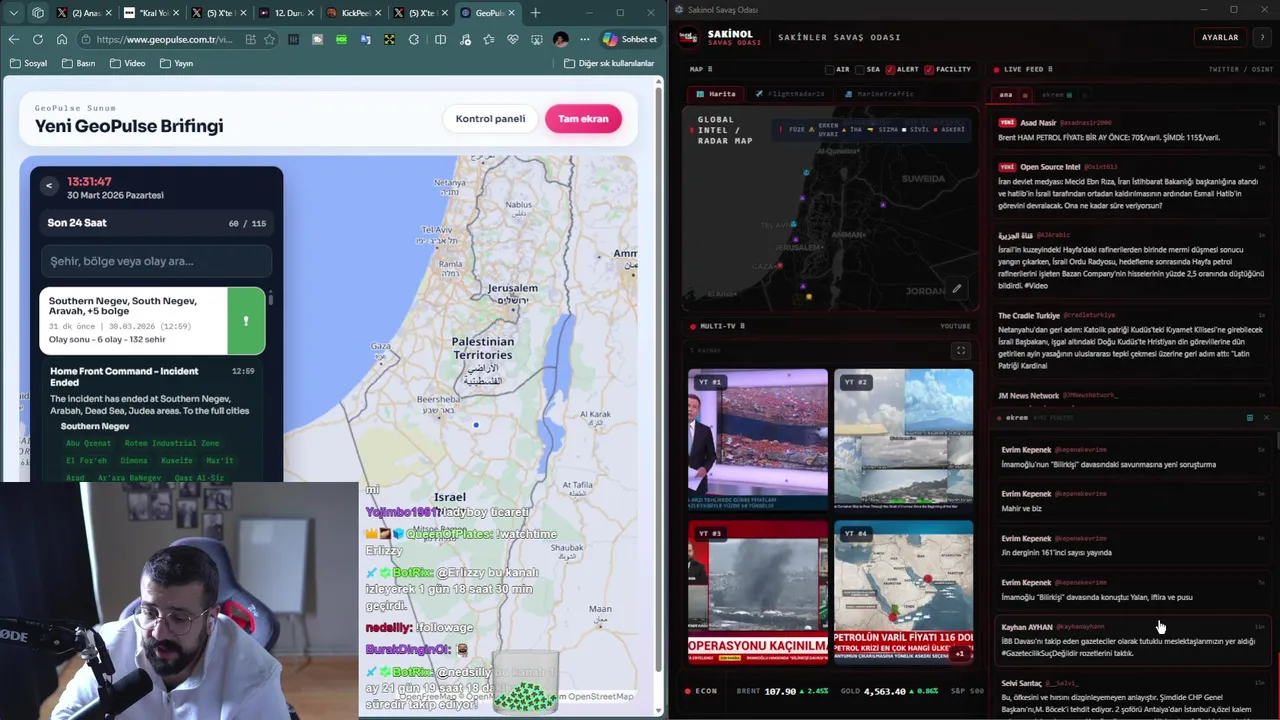
Task: Collapse GeoPulse side panel with back arrow
Action: [x=49, y=186]
